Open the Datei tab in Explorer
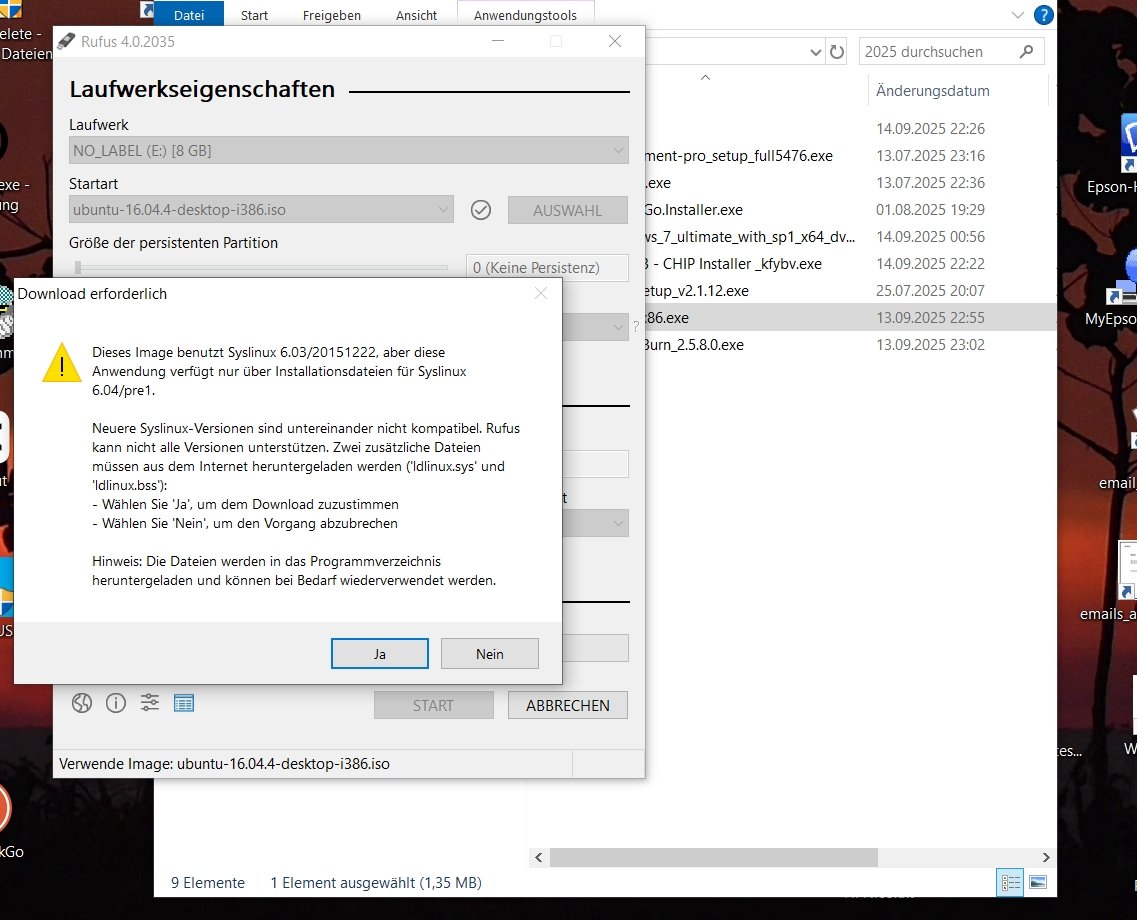Viewport: 1137px width, 920px height. click(189, 14)
